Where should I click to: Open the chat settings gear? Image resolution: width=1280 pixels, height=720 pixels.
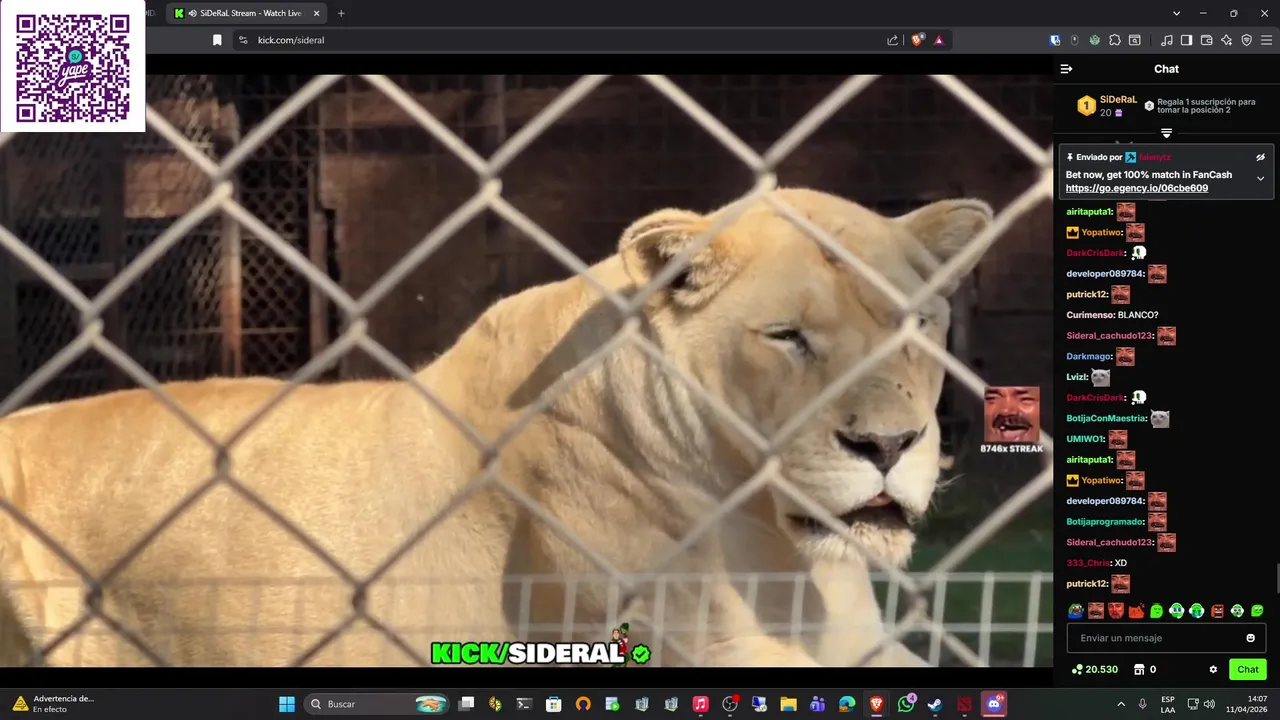click(1213, 669)
